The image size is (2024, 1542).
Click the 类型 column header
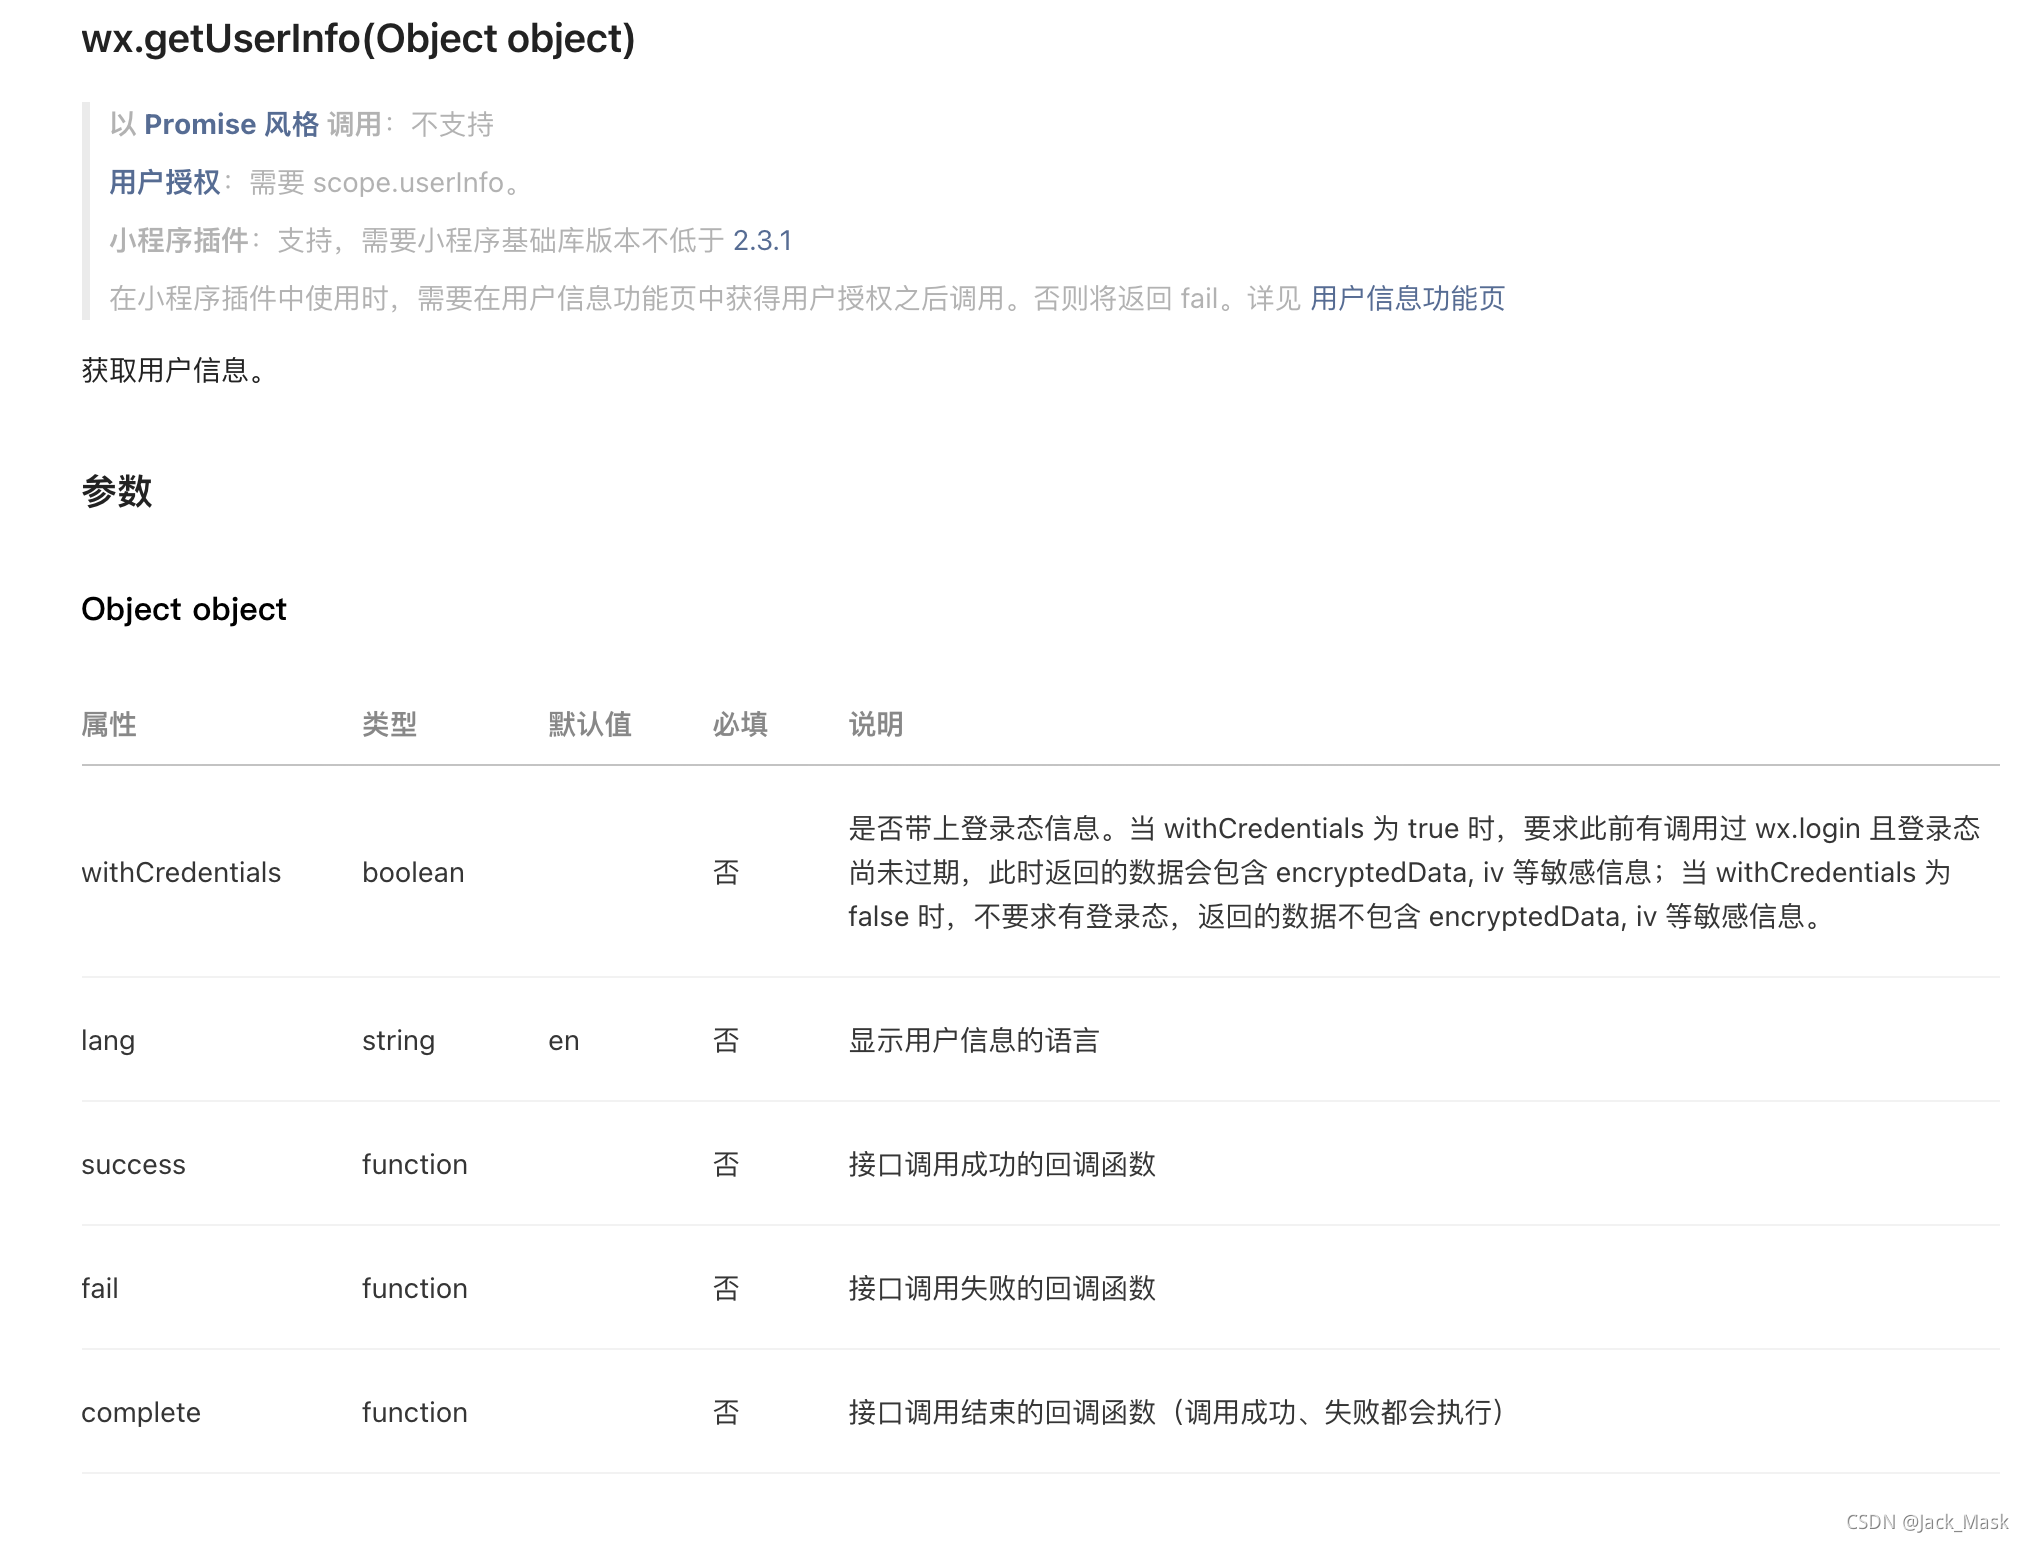click(x=392, y=724)
